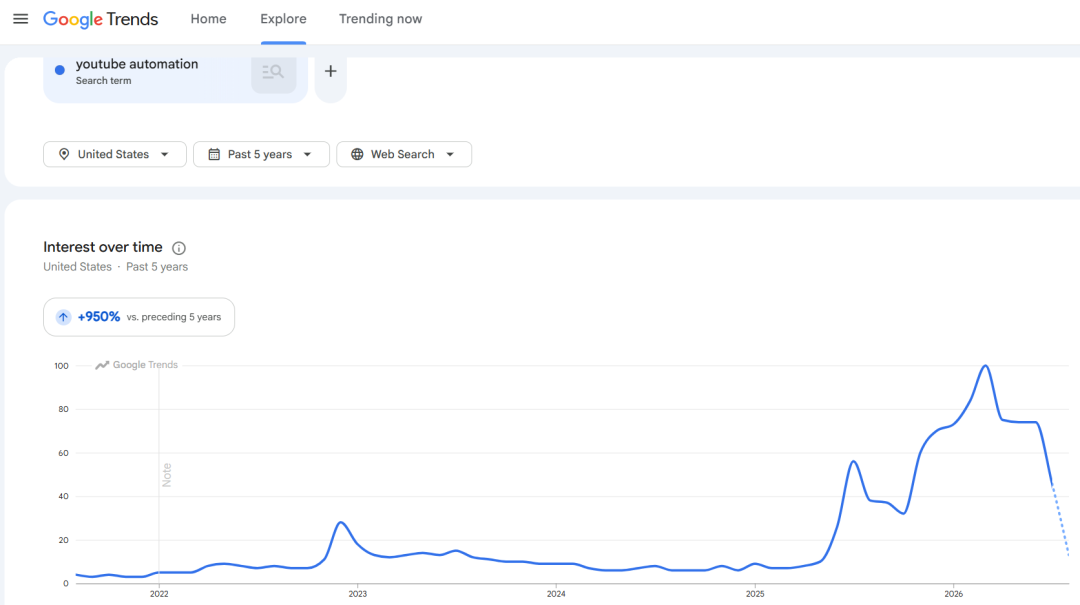Click the +950% change badge
Screen dimensions: 1080x605
138,317
